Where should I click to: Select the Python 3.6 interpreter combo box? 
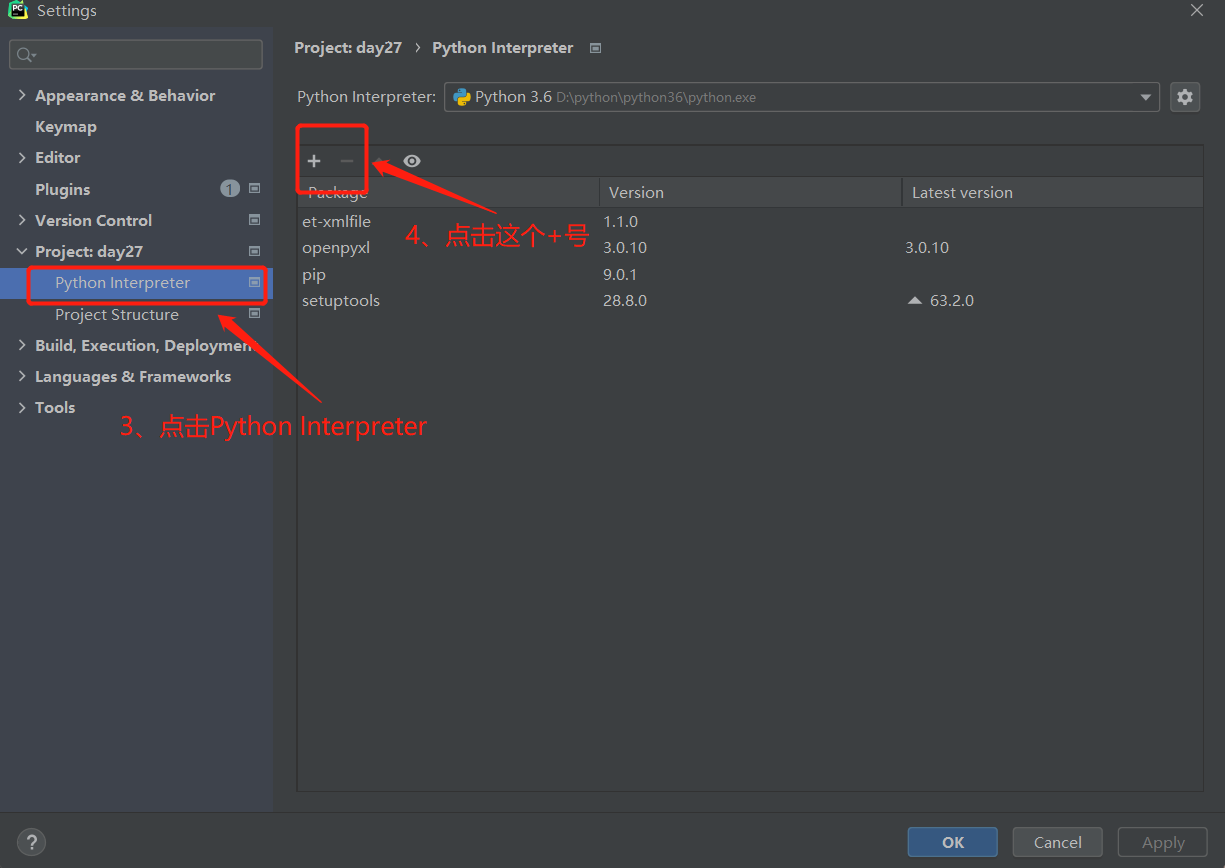coord(801,97)
